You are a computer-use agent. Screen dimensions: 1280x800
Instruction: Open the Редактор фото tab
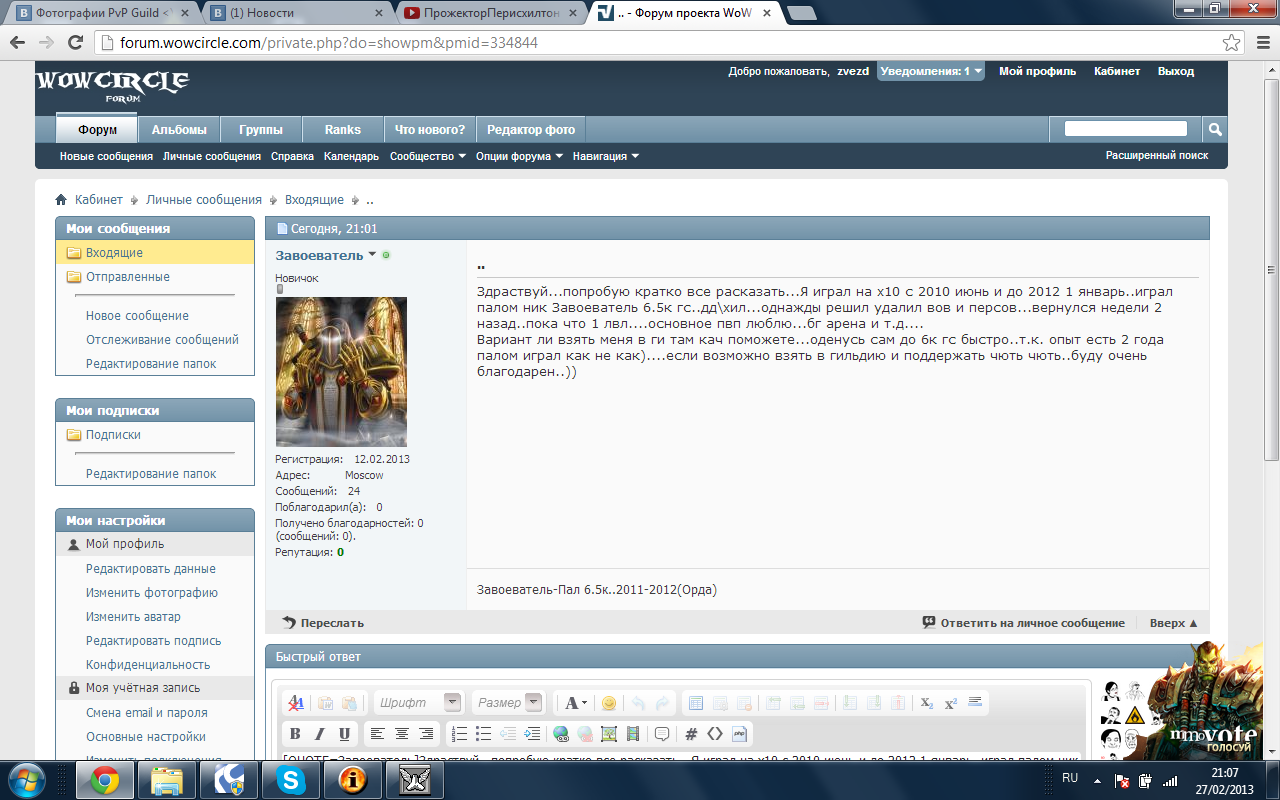[531, 130]
